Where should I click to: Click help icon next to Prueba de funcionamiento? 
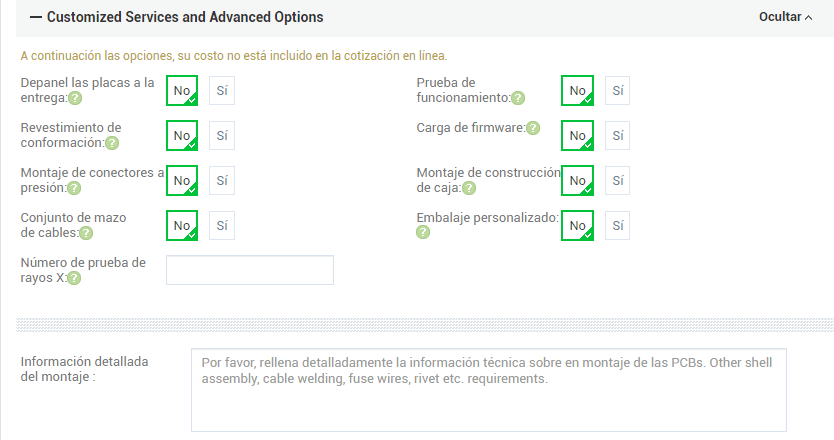pyautogui.click(x=518, y=98)
